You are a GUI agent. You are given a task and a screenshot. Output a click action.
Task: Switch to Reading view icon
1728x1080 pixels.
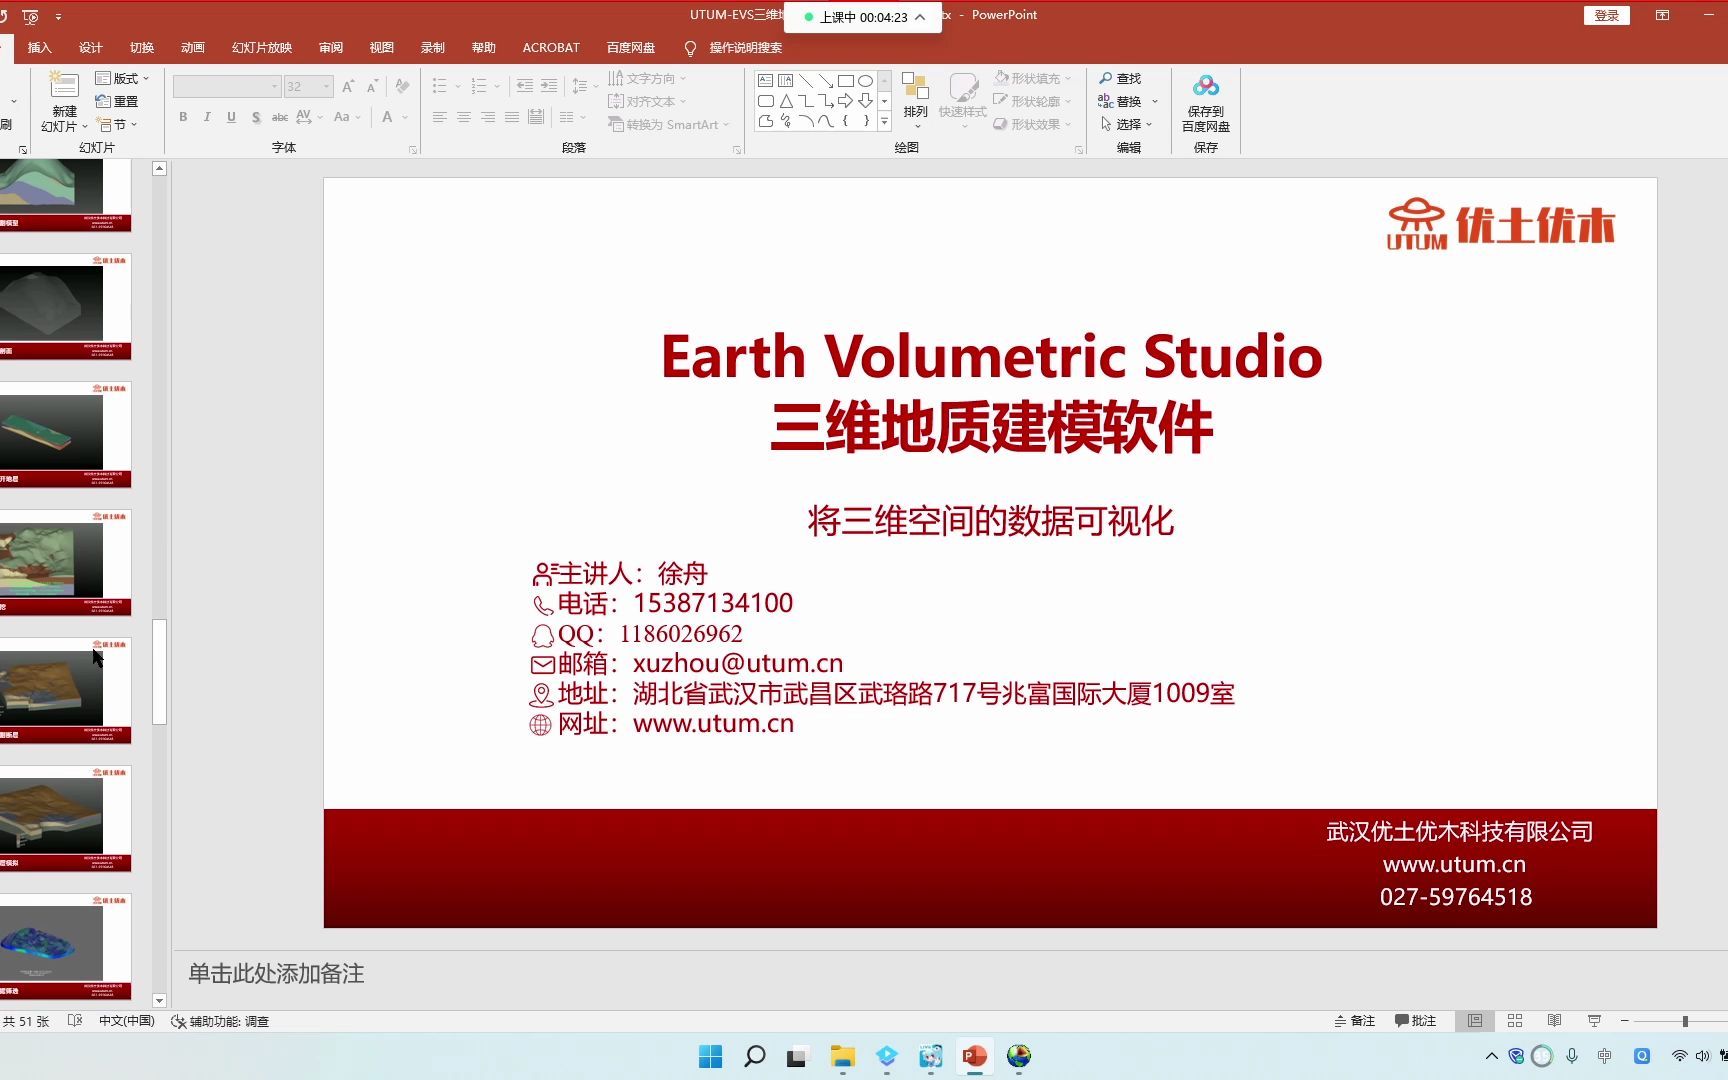[1554, 1021]
